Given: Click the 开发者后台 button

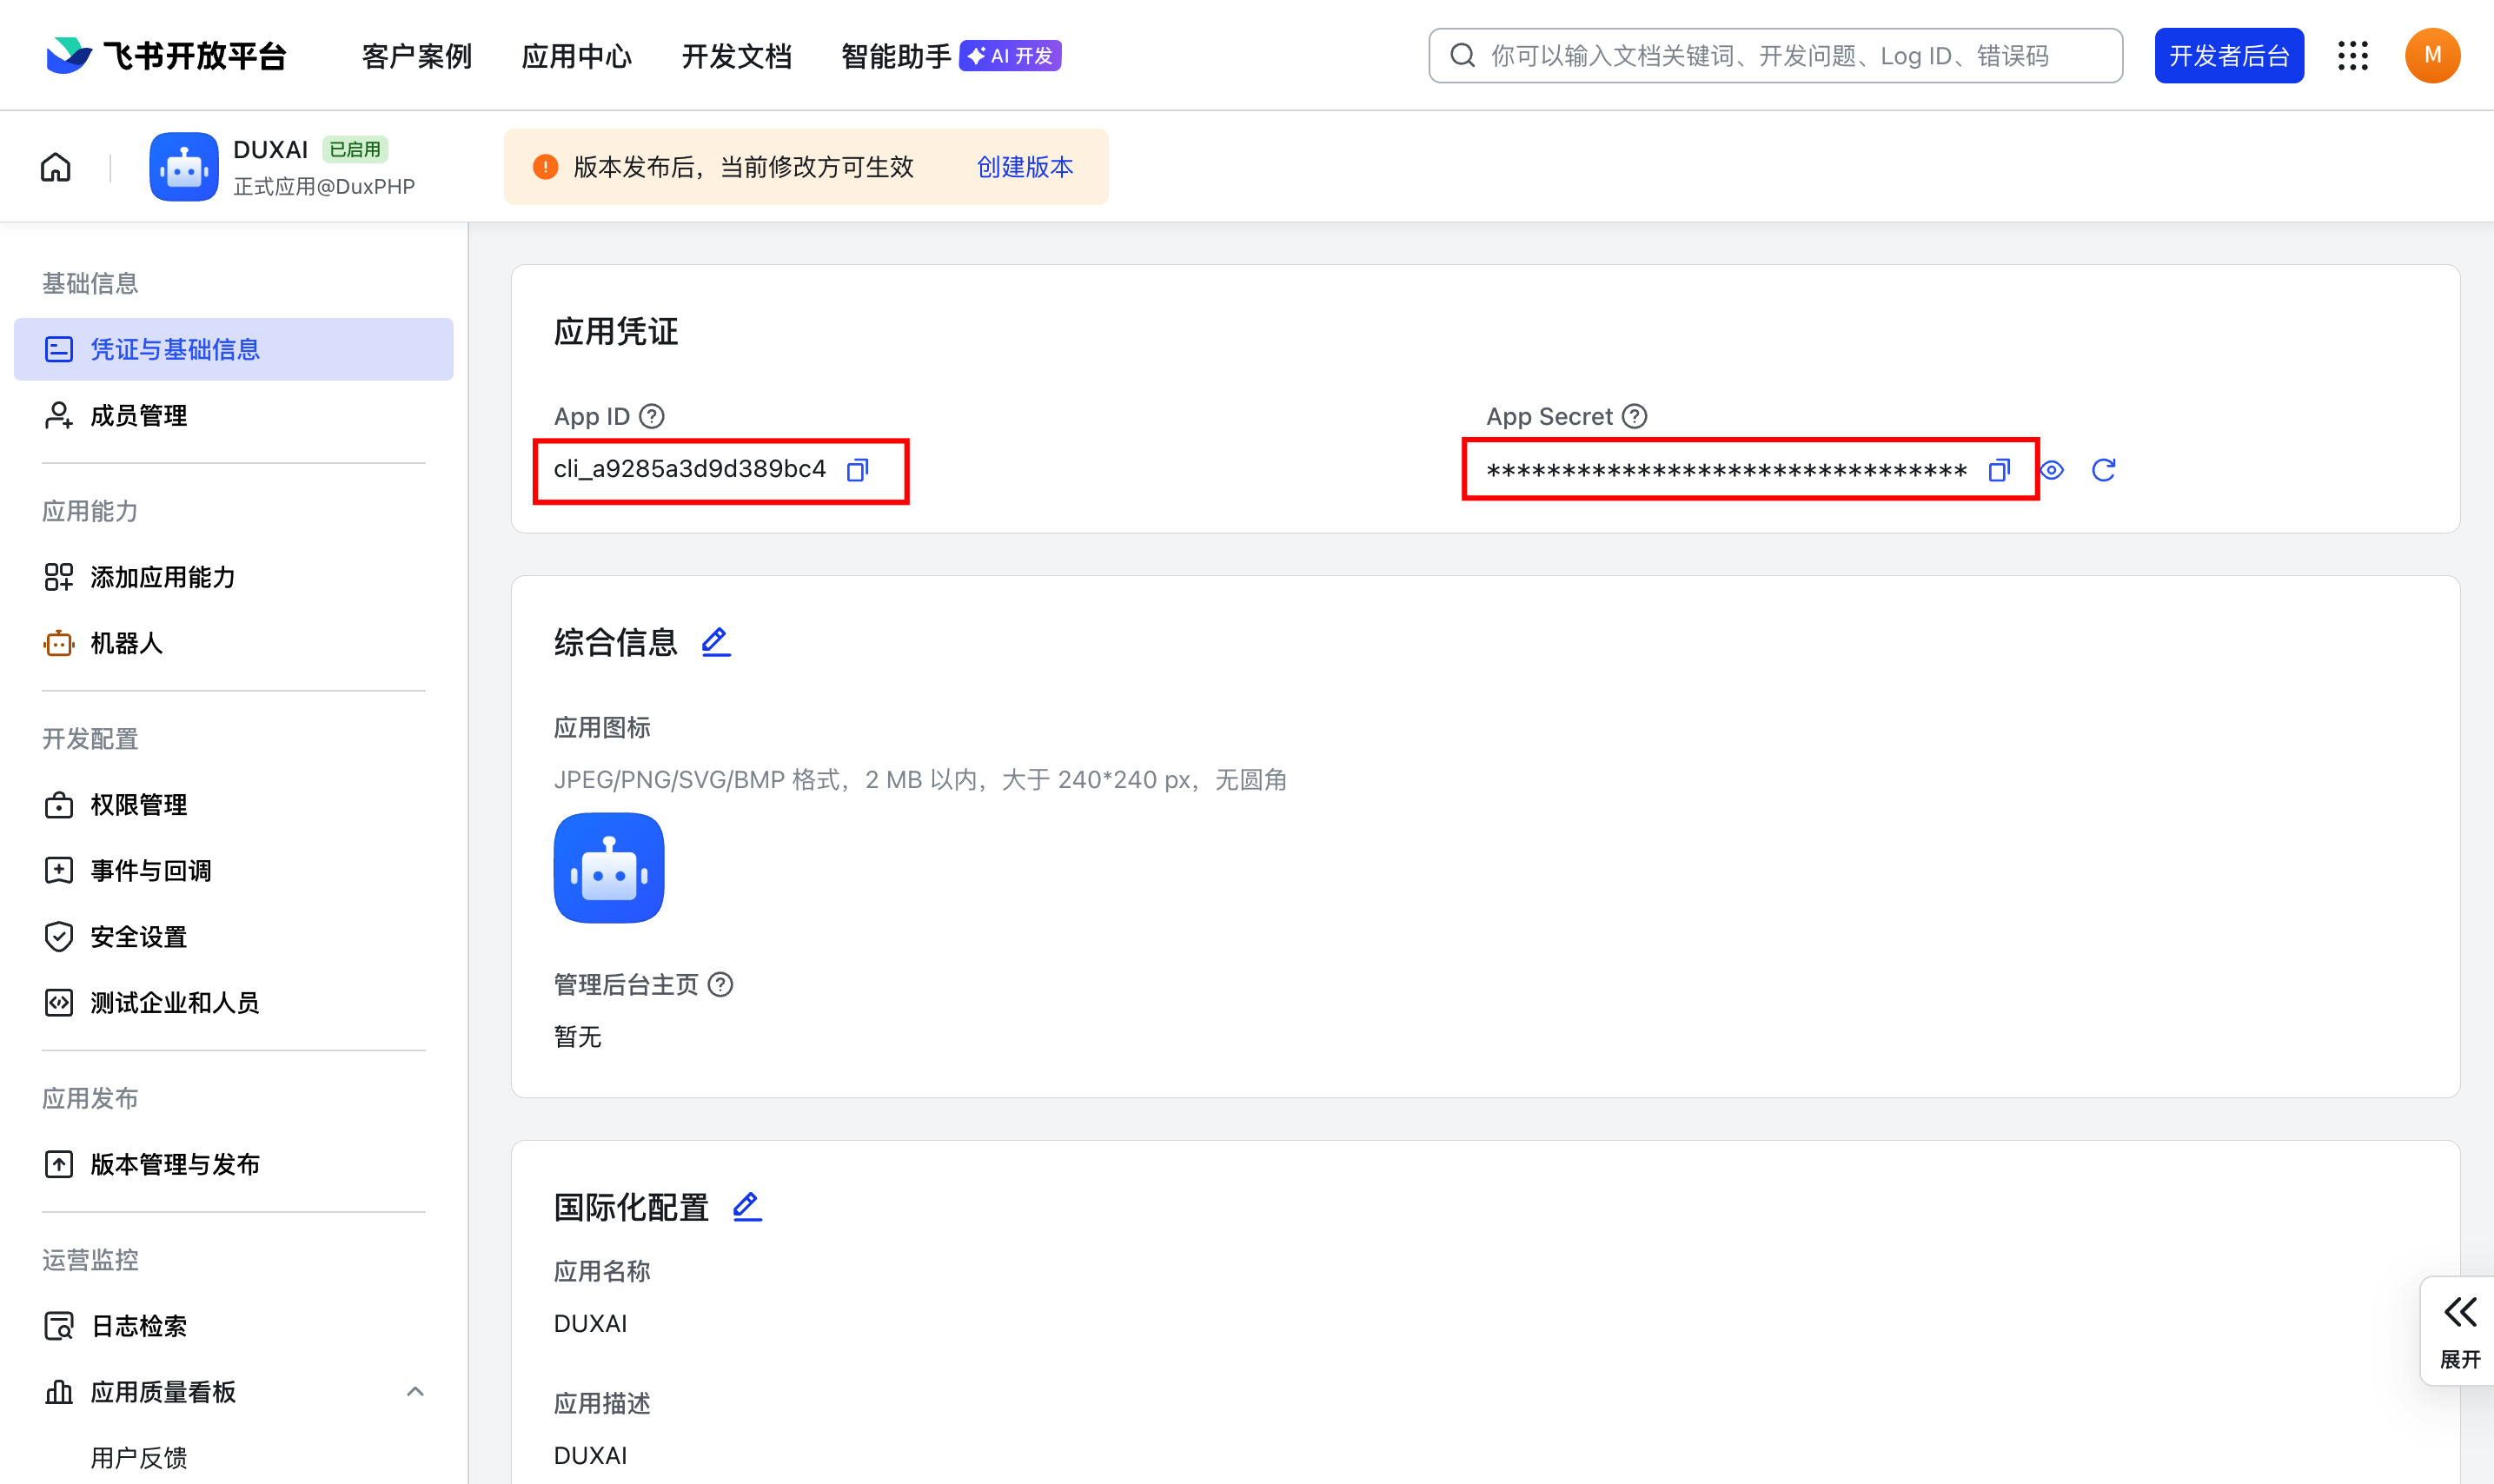Looking at the screenshot, I should (2229, 55).
